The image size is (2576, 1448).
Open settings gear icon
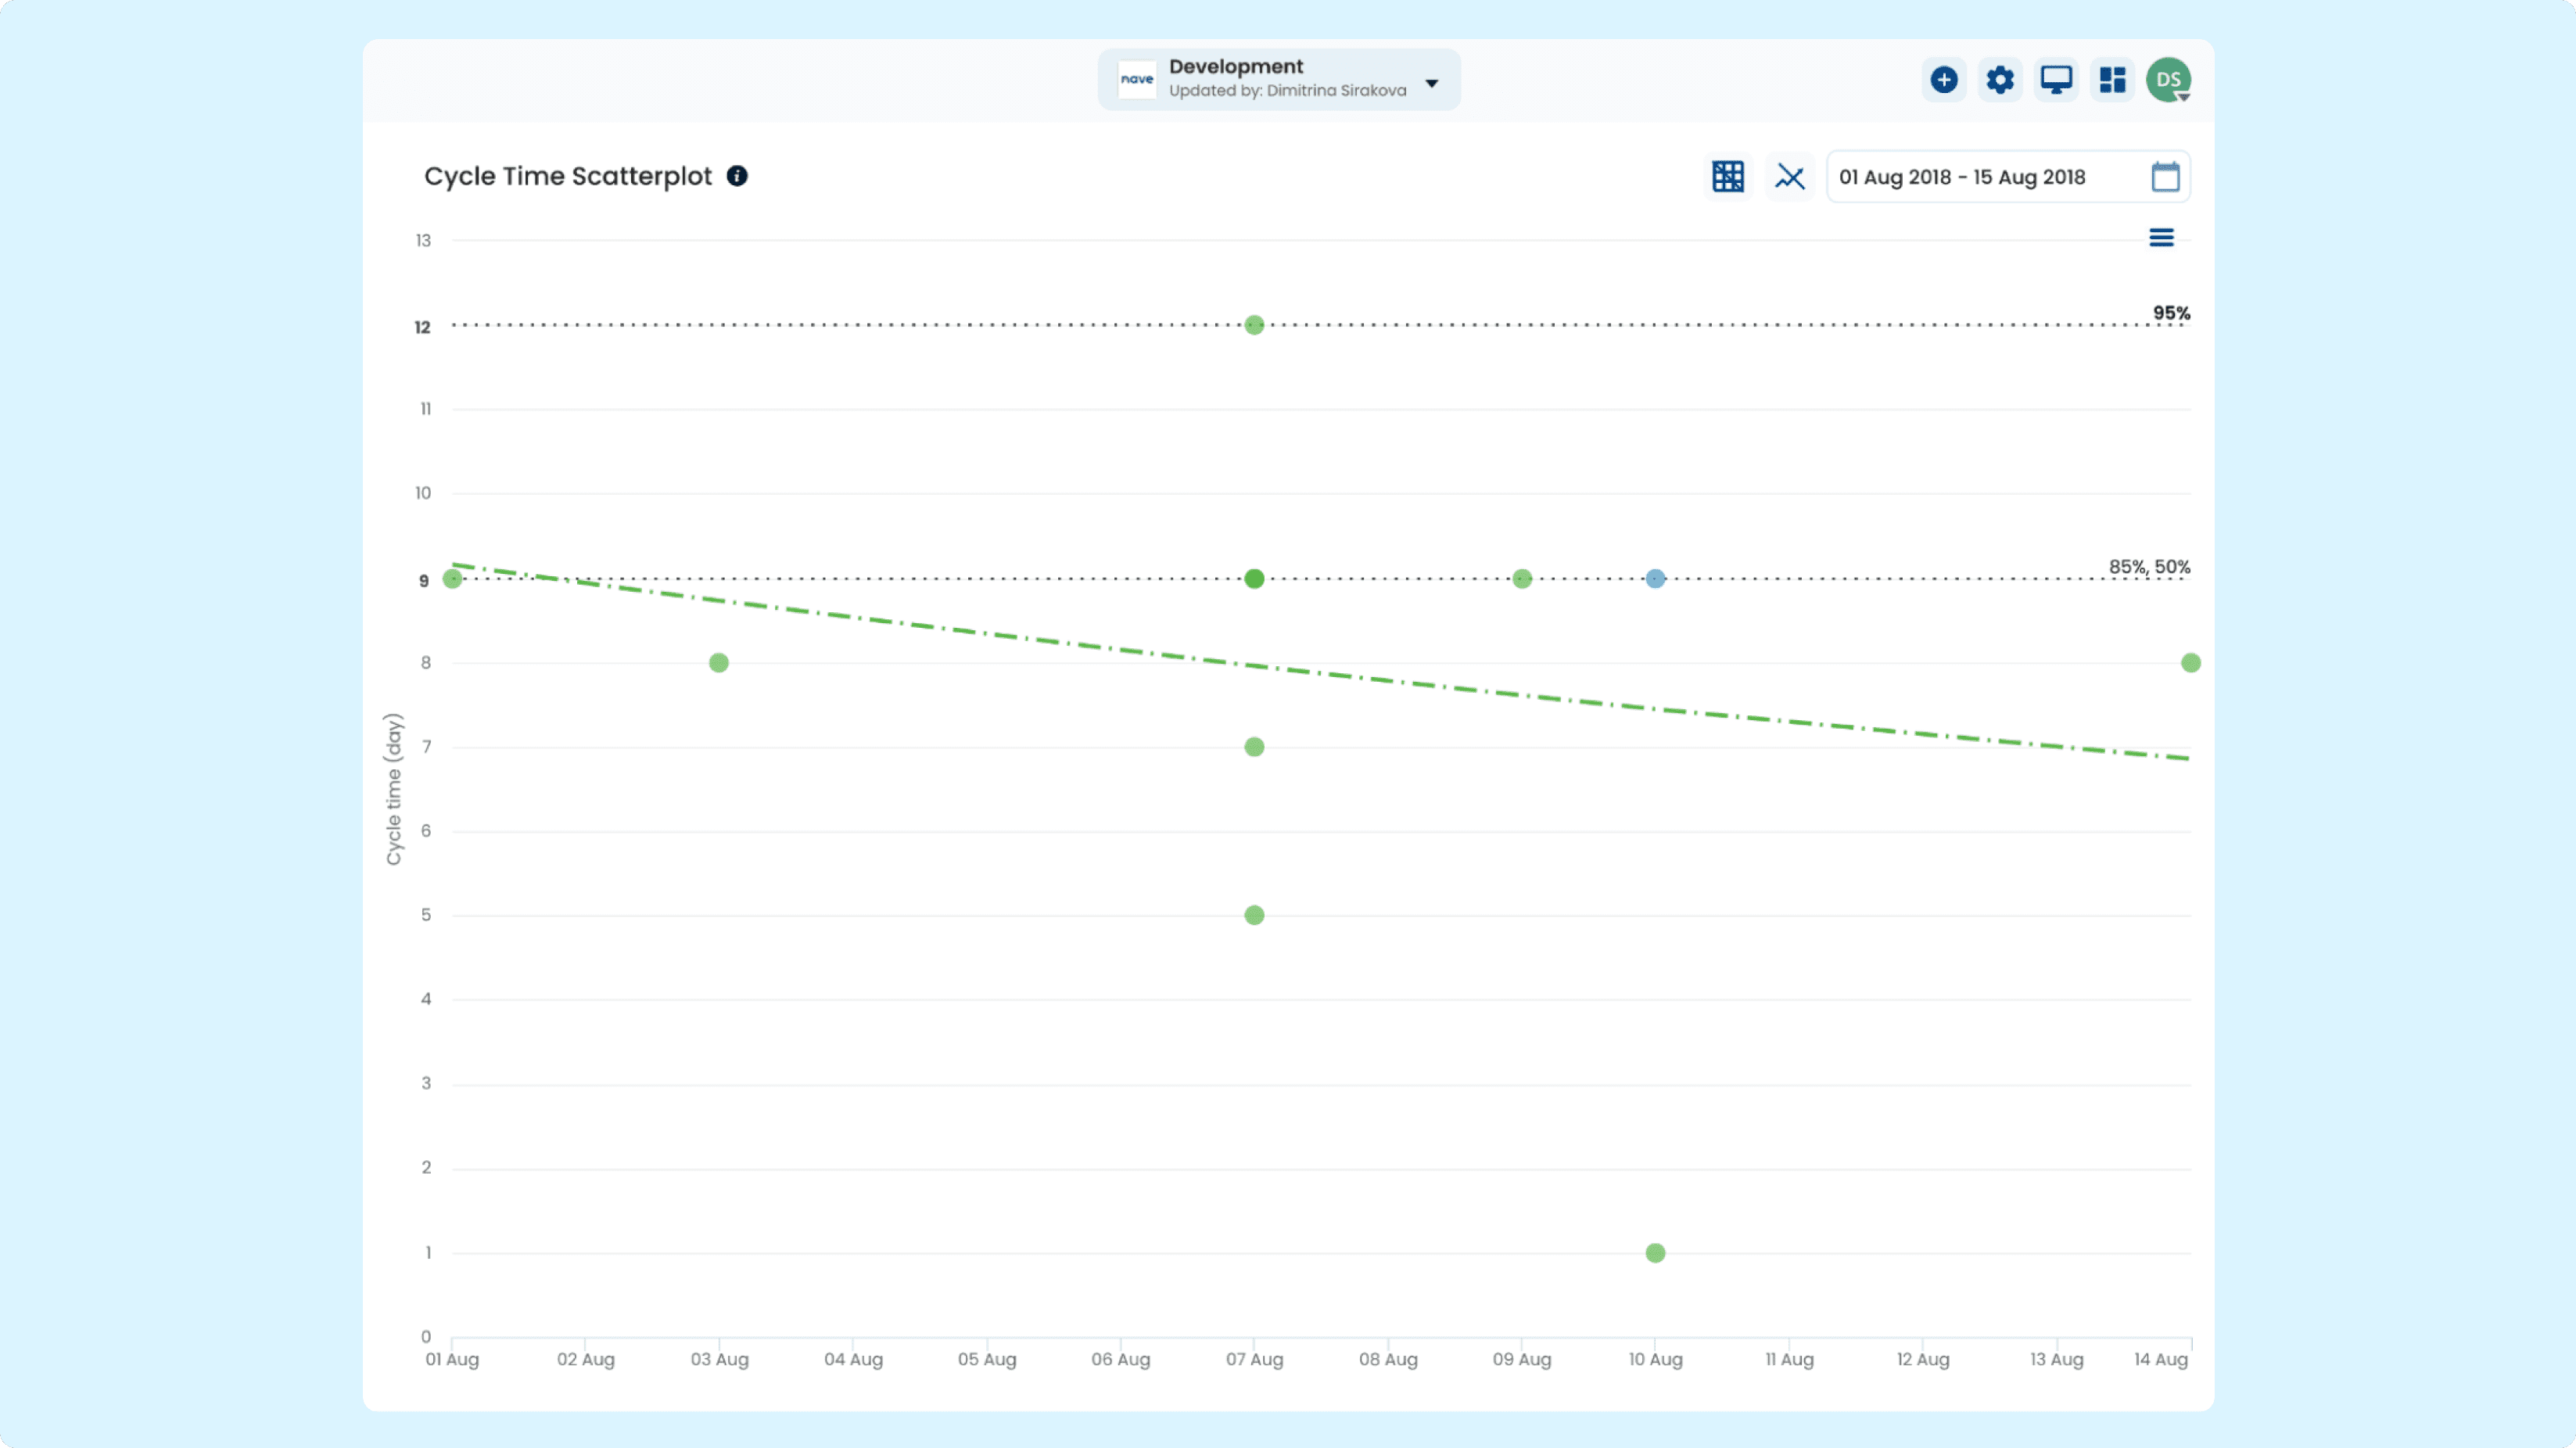1999,80
